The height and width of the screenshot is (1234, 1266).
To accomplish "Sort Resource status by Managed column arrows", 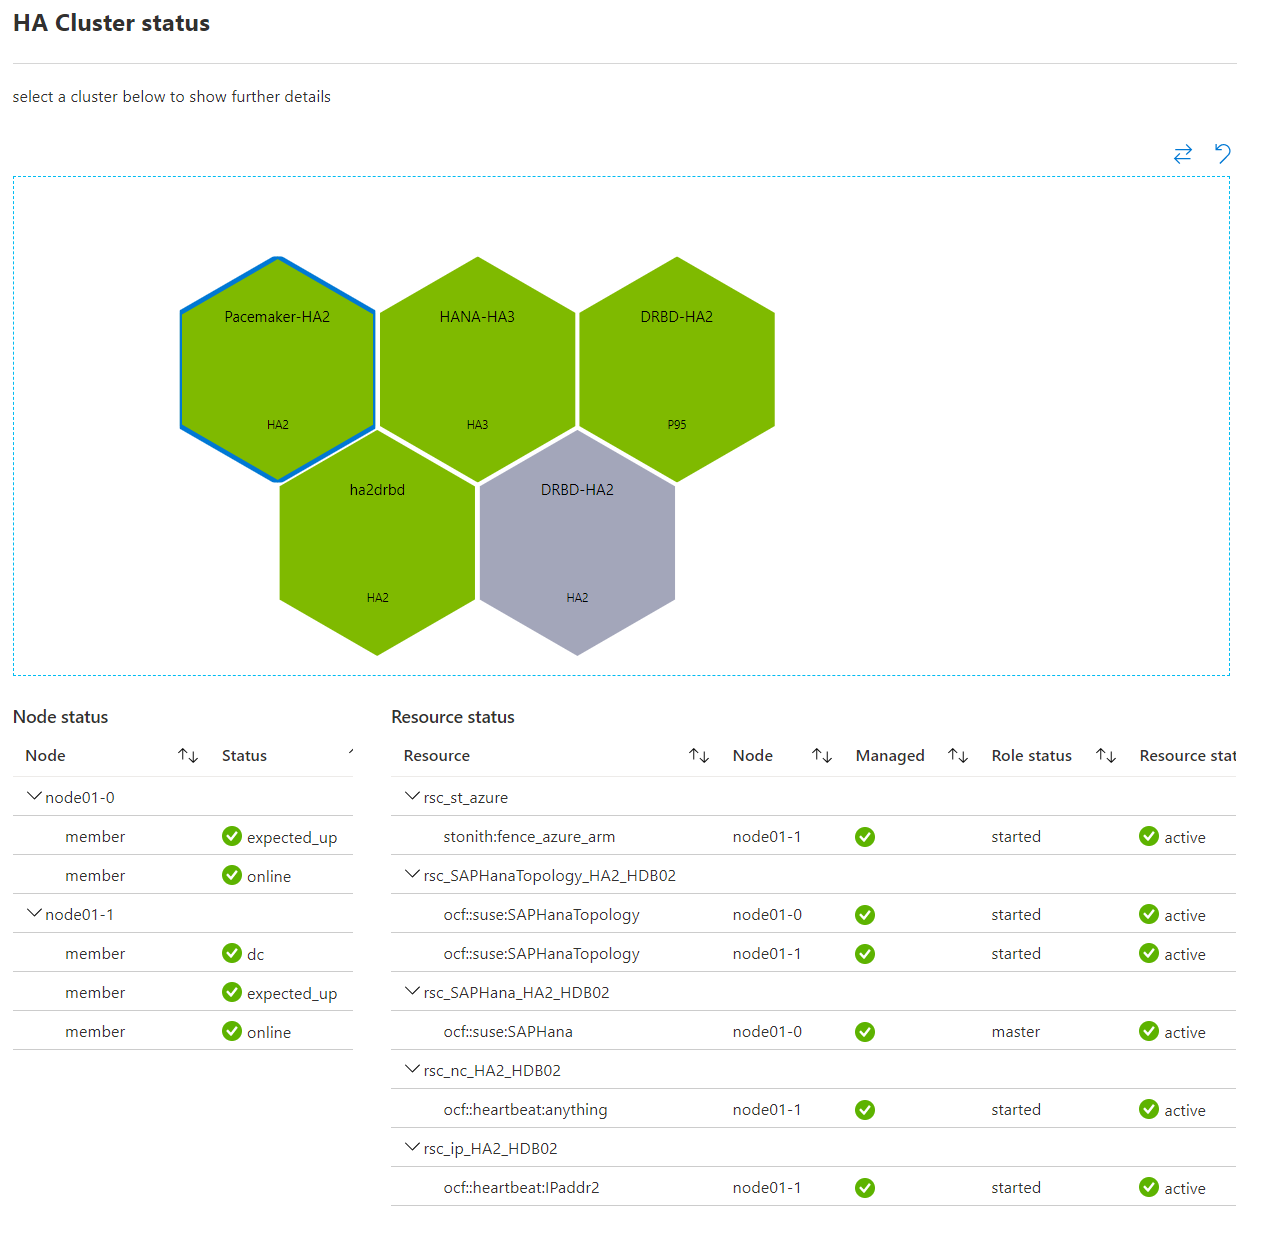I will 958,755.
